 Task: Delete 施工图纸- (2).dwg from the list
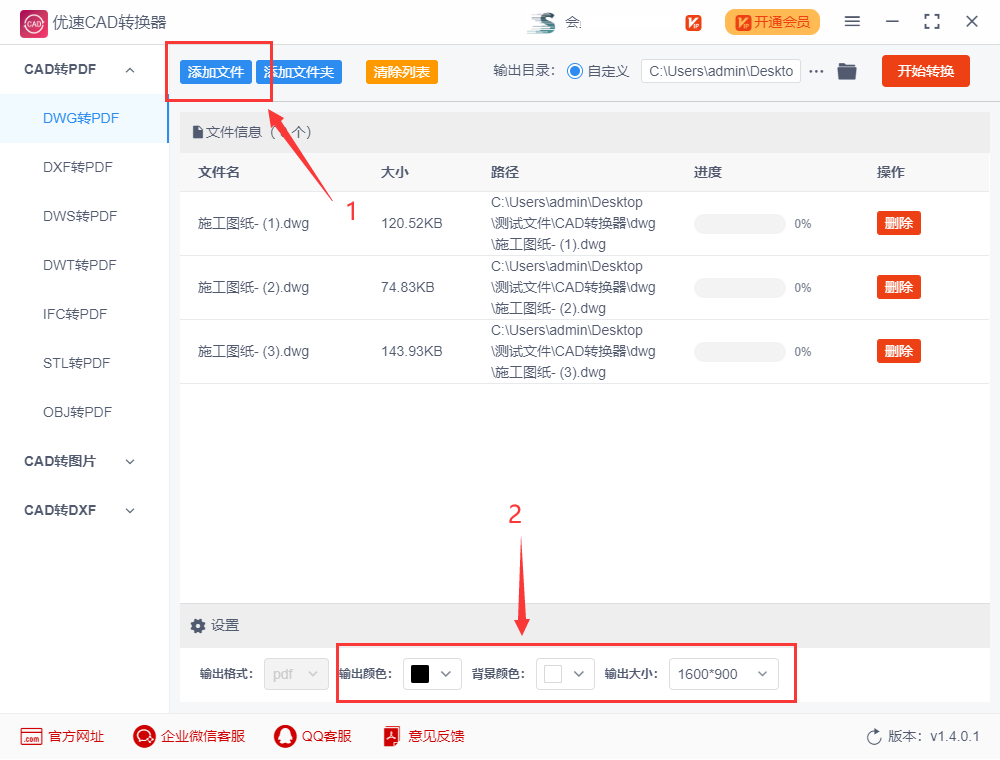[x=898, y=287]
